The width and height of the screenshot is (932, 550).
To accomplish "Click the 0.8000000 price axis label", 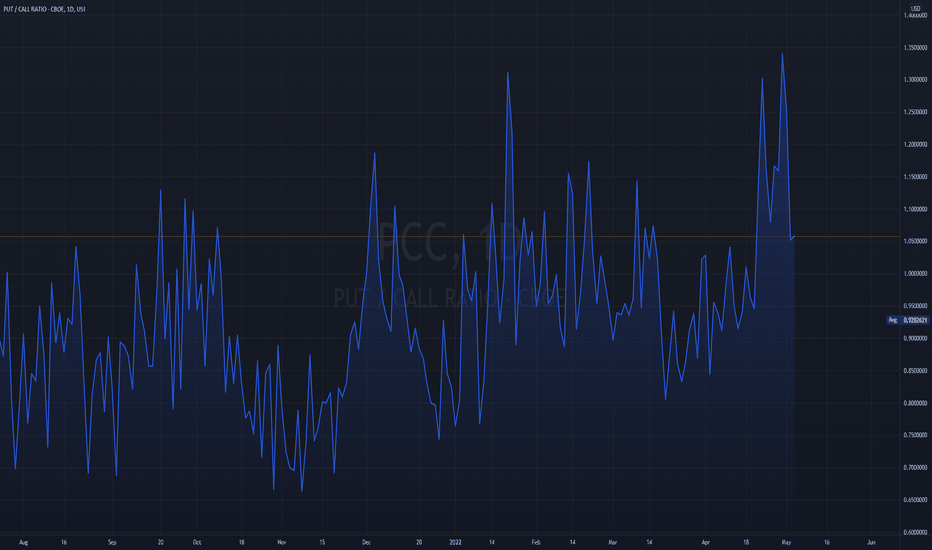I will click(915, 403).
